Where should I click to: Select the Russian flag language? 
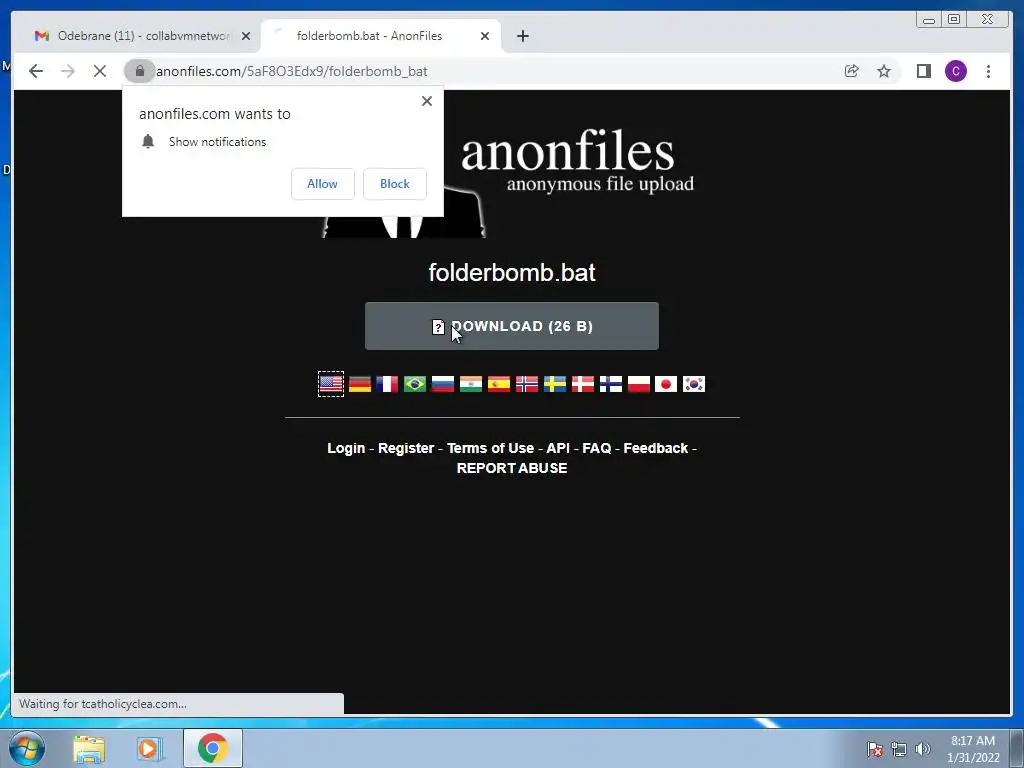443,384
